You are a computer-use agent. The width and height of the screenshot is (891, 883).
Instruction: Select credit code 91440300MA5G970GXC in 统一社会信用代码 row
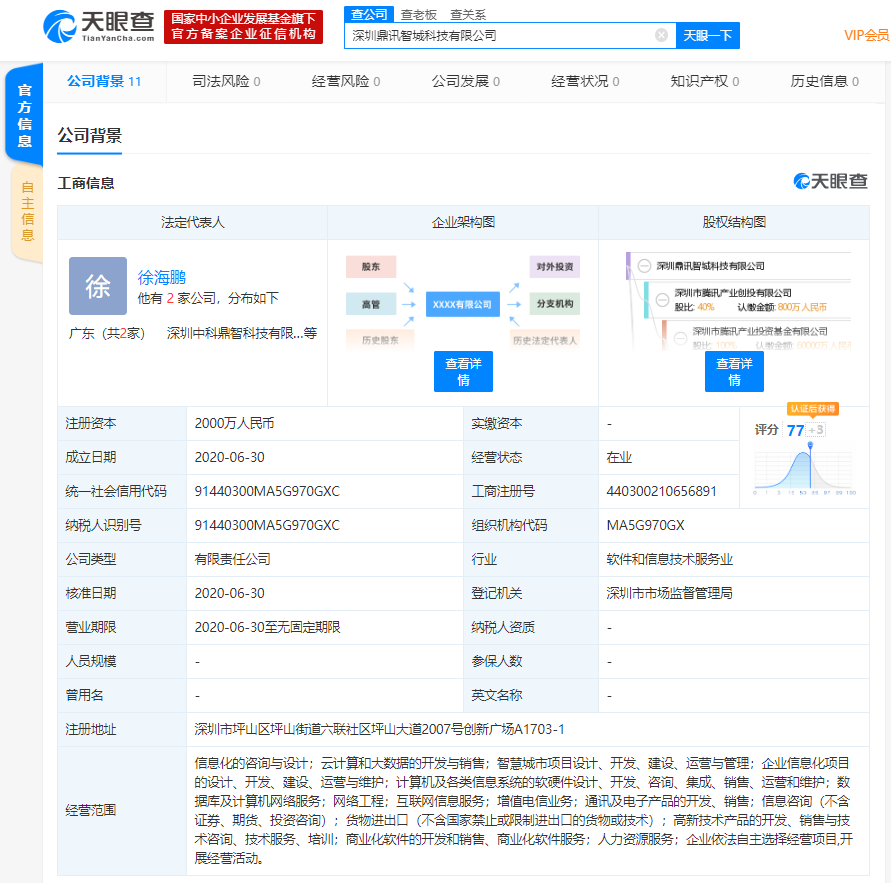[267, 492]
